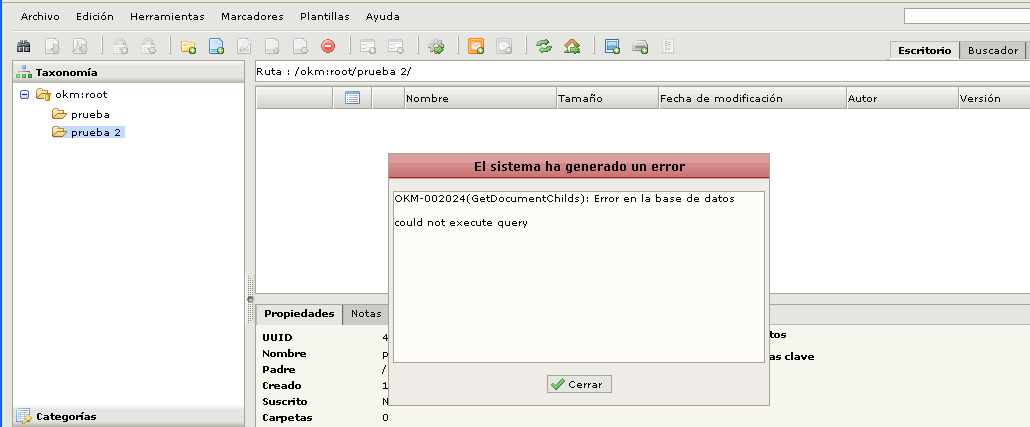Click the Create folder toolbar icon
This screenshot has width=1030, height=427.
pos(189,47)
